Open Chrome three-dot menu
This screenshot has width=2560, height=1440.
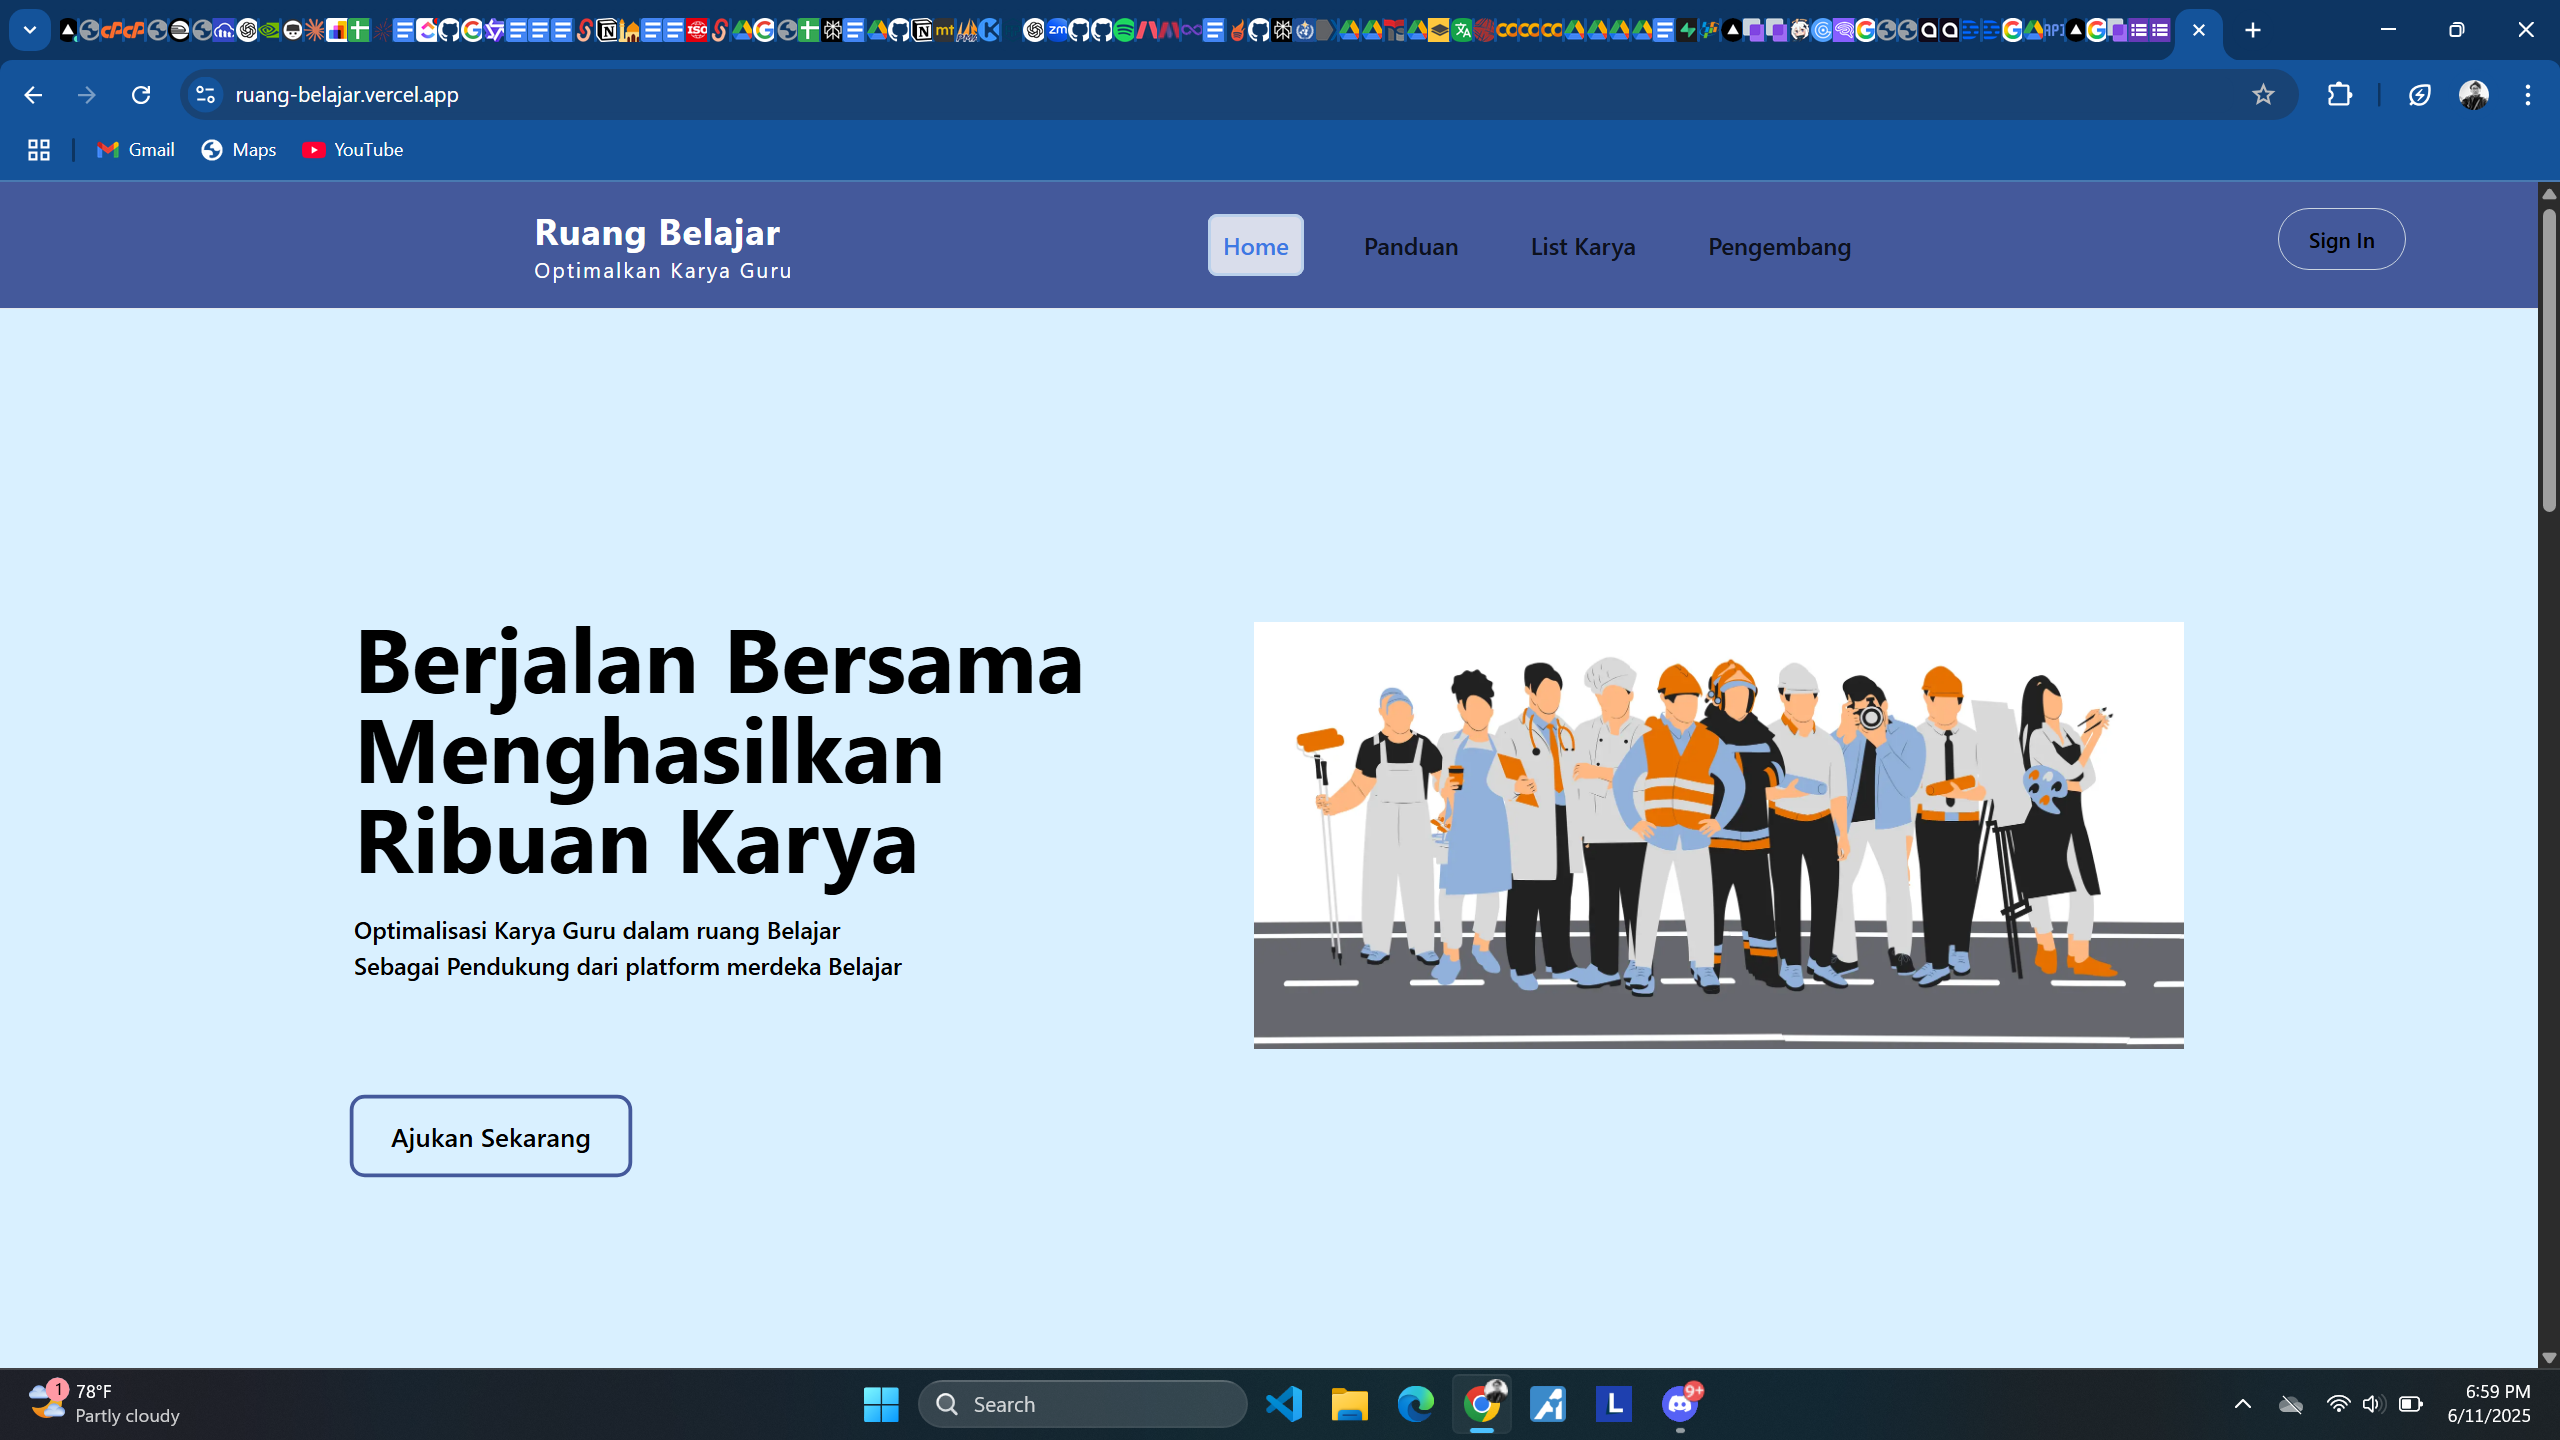tap(2527, 95)
